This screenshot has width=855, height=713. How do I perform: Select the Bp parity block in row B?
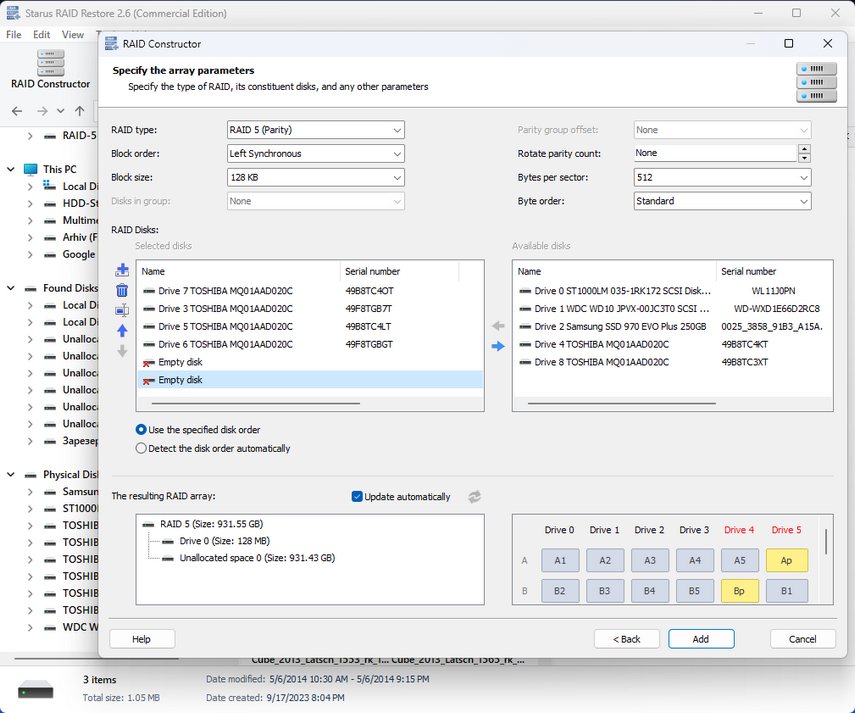[x=739, y=590]
